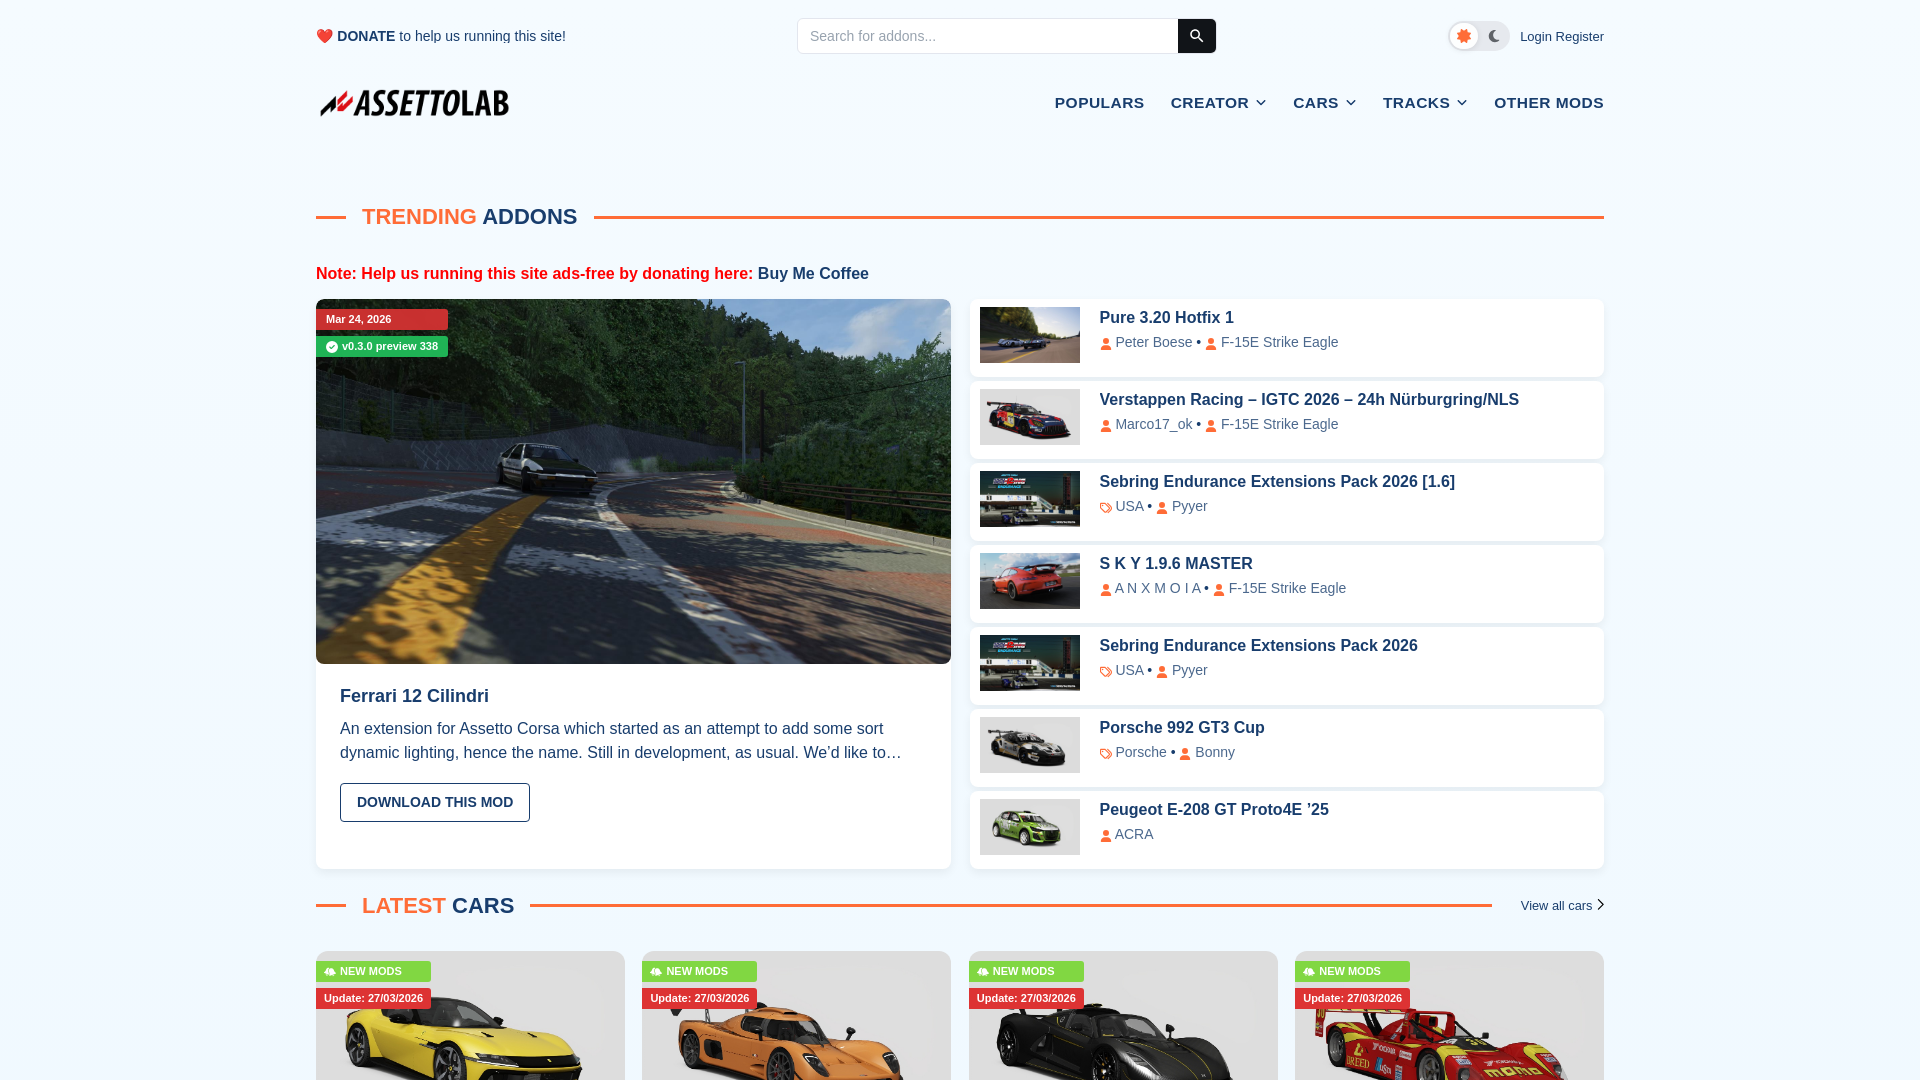Viewport: 1920px width, 1080px height.
Task: Enable light mode with sun toggle
Action: pos(1464,36)
